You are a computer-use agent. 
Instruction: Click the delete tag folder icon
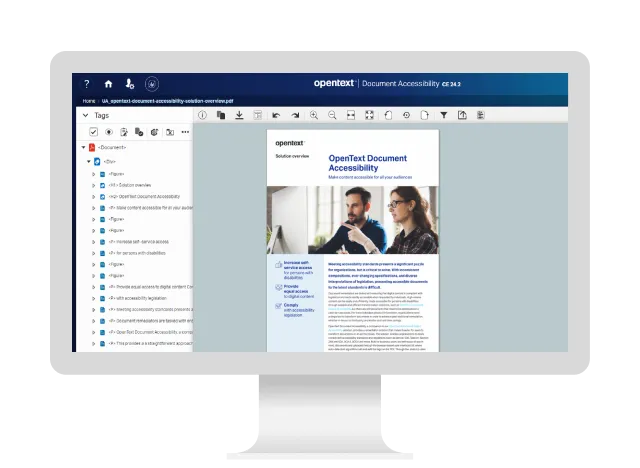[x=170, y=132]
